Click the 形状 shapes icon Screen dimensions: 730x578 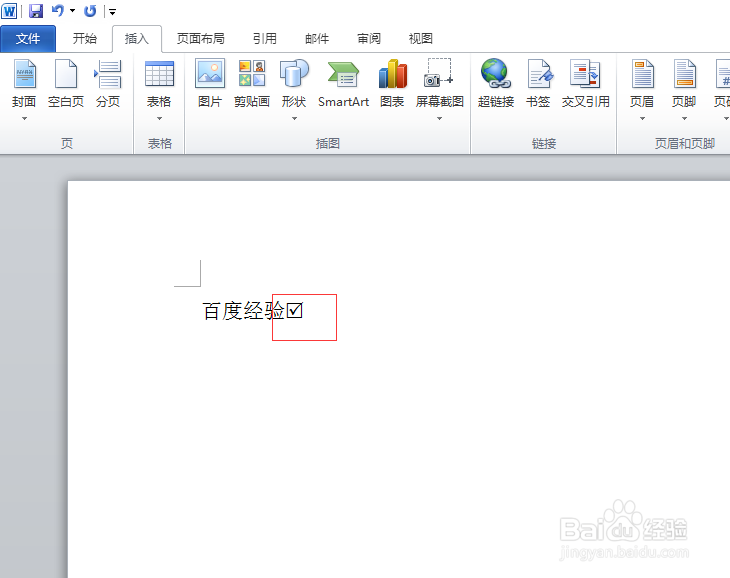pyautogui.click(x=294, y=74)
